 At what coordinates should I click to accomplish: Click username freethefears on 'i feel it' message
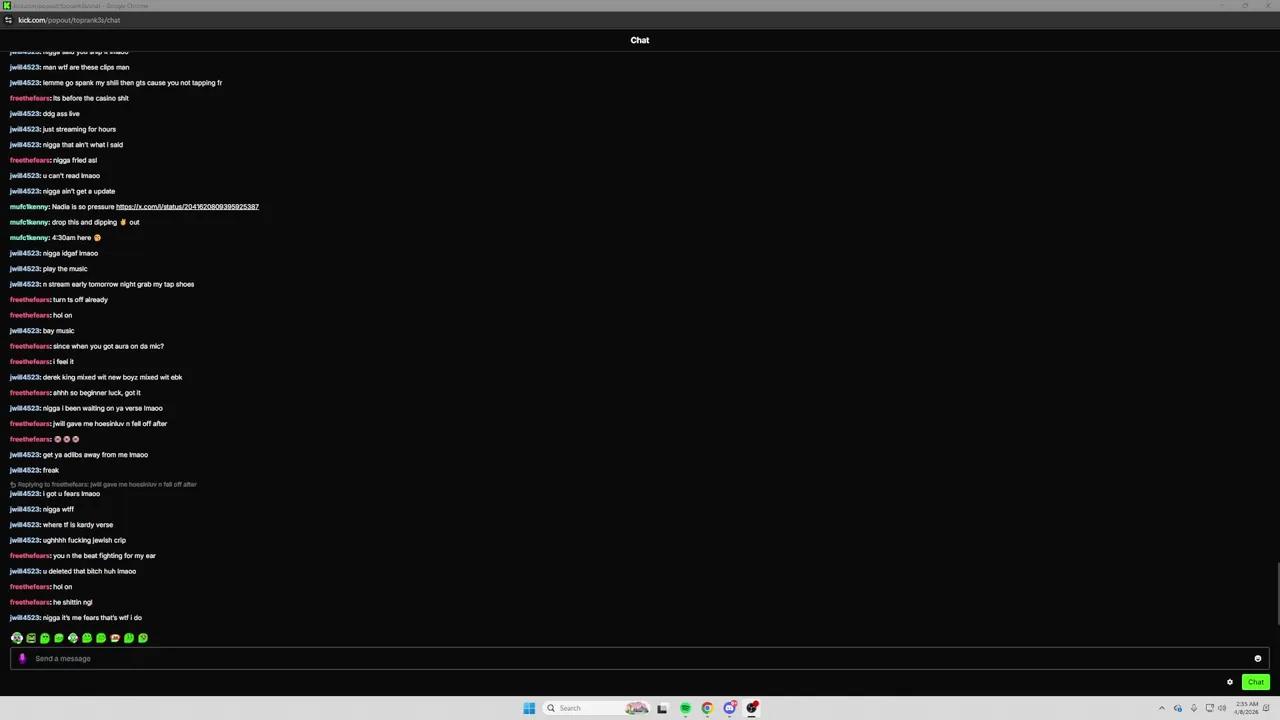pos(30,362)
